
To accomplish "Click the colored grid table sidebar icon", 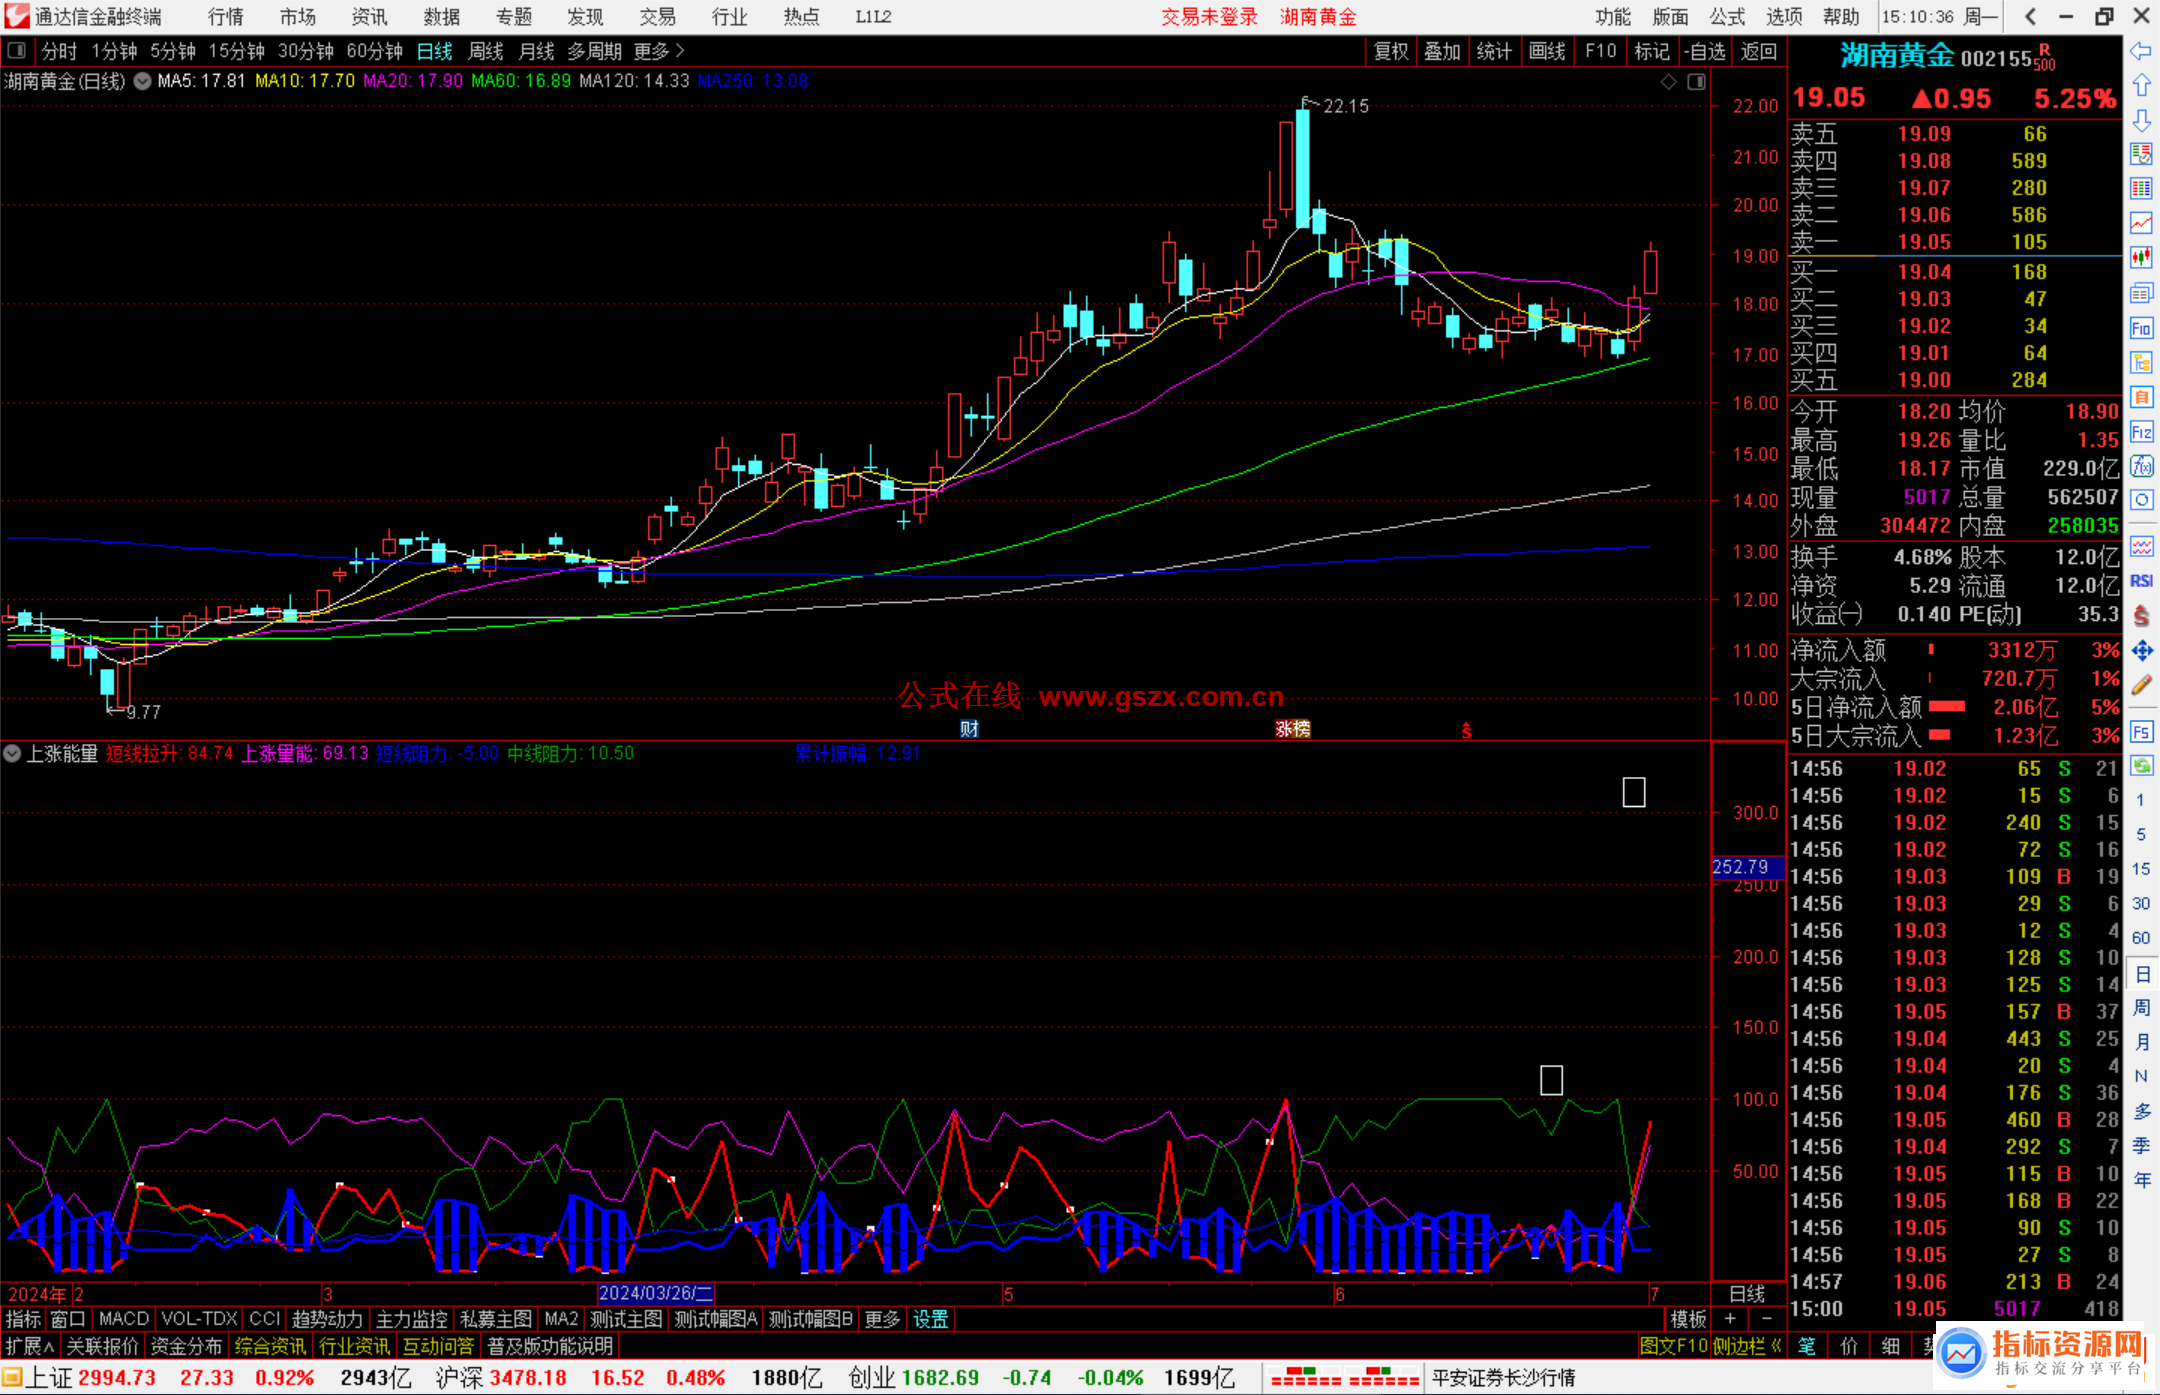I will (2141, 189).
